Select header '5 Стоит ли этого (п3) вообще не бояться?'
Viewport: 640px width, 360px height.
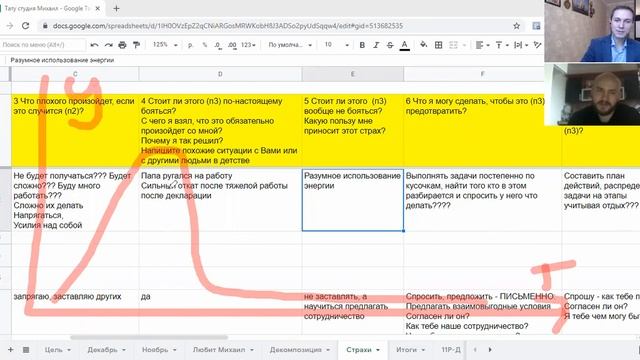coord(353,131)
